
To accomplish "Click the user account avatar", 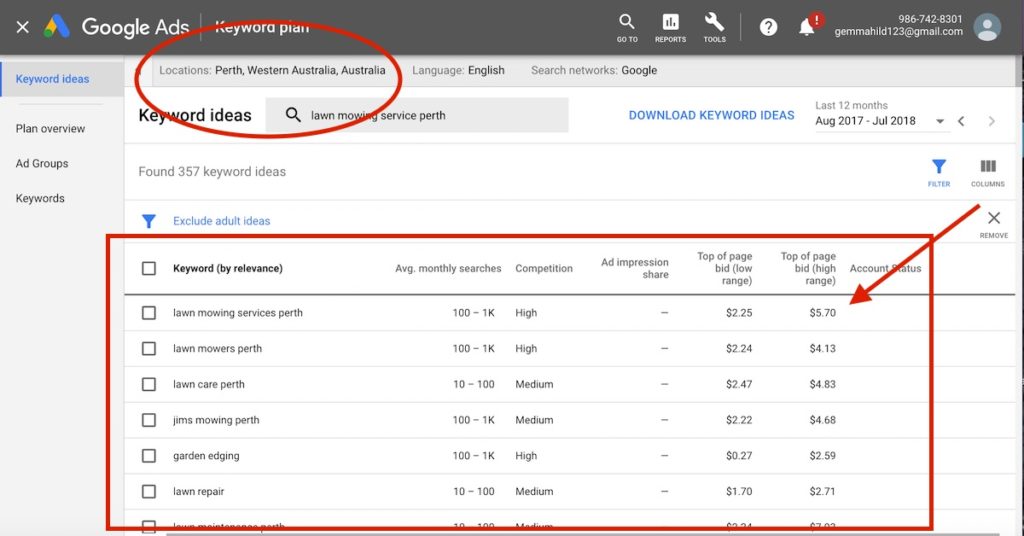I will click(987, 27).
